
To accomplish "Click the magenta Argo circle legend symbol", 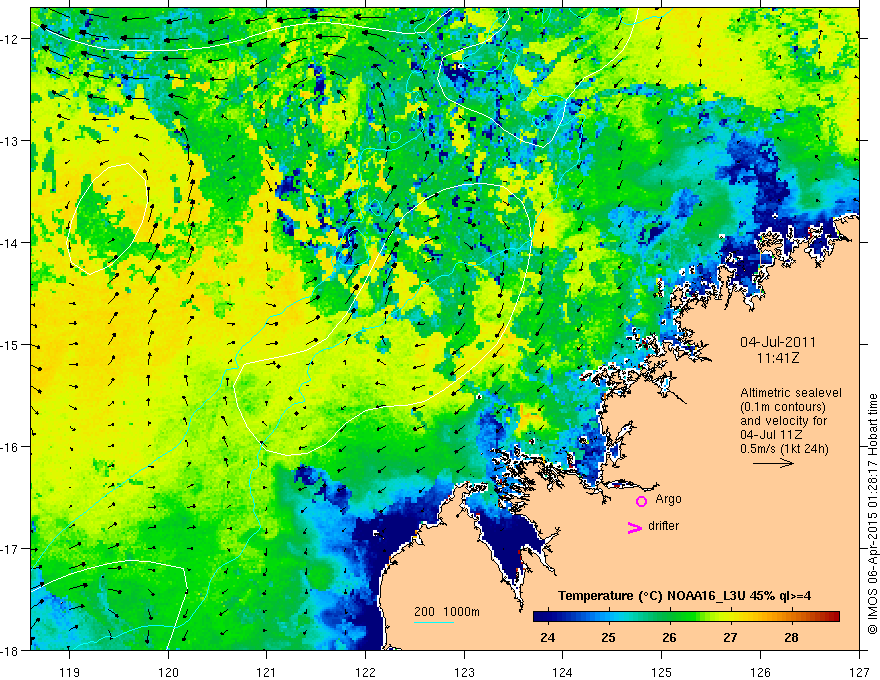I will point(641,501).
